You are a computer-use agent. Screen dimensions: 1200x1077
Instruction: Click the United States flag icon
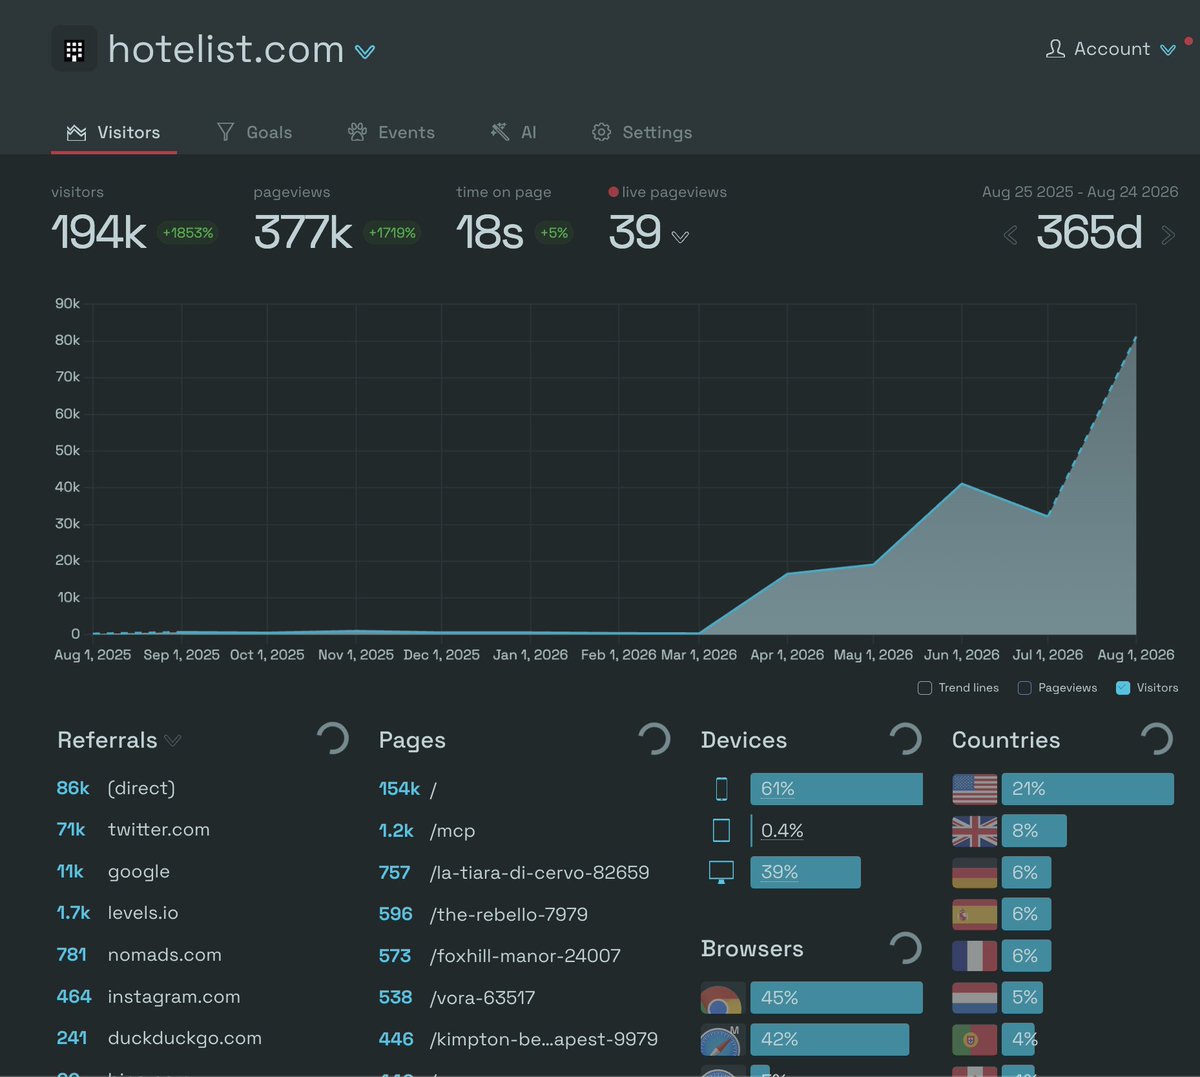(x=975, y=789)
